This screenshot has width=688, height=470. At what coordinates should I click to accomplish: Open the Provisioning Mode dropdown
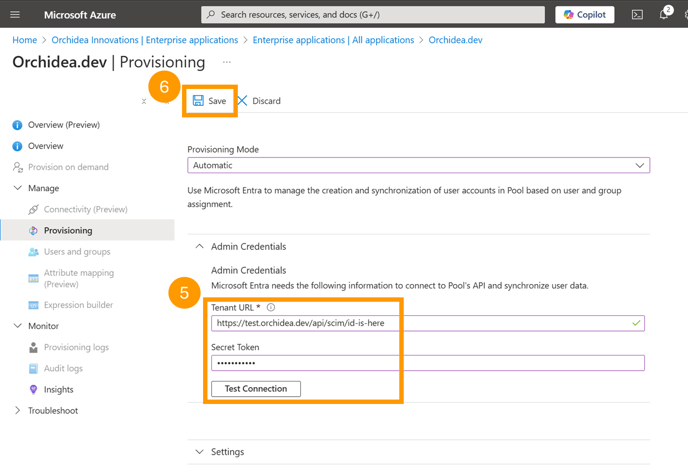[x=418, y=165]
